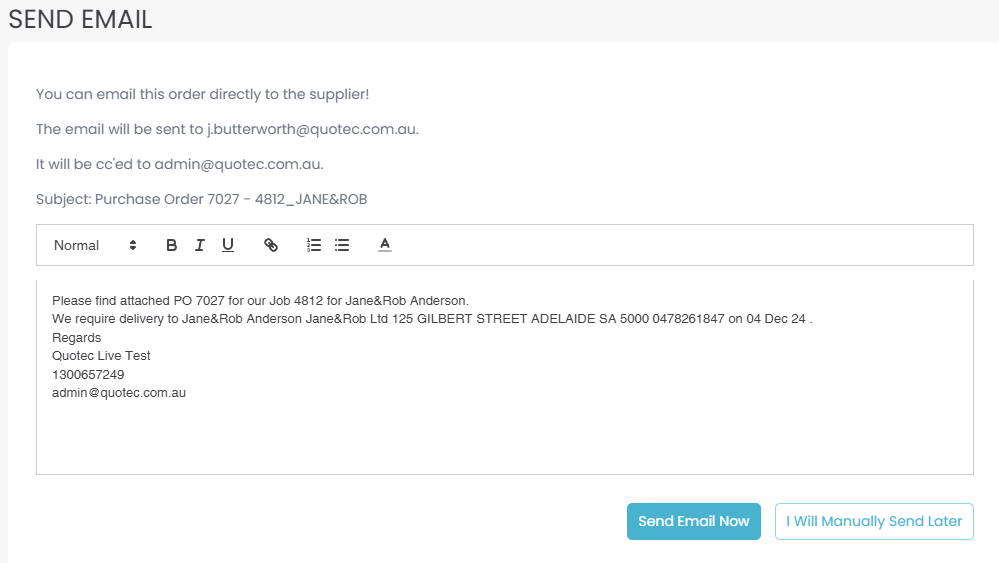
Task: Toggle italic text formatting
Action: [x=200, y=245]
